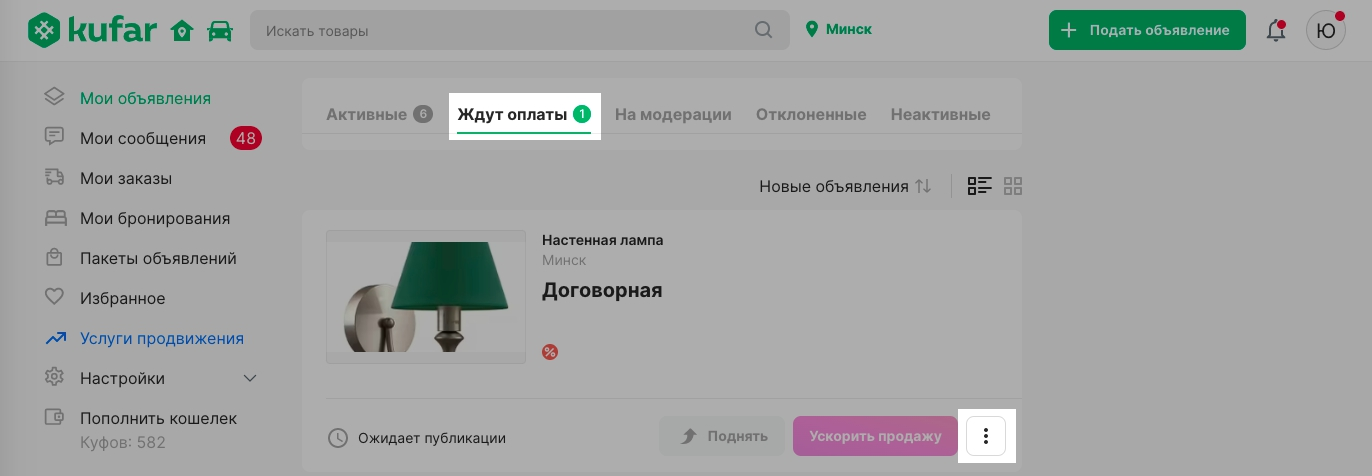Open 'Избранное' in sidebar
The width and height of the screenshot is (1372, 476).
pos(123,298)
